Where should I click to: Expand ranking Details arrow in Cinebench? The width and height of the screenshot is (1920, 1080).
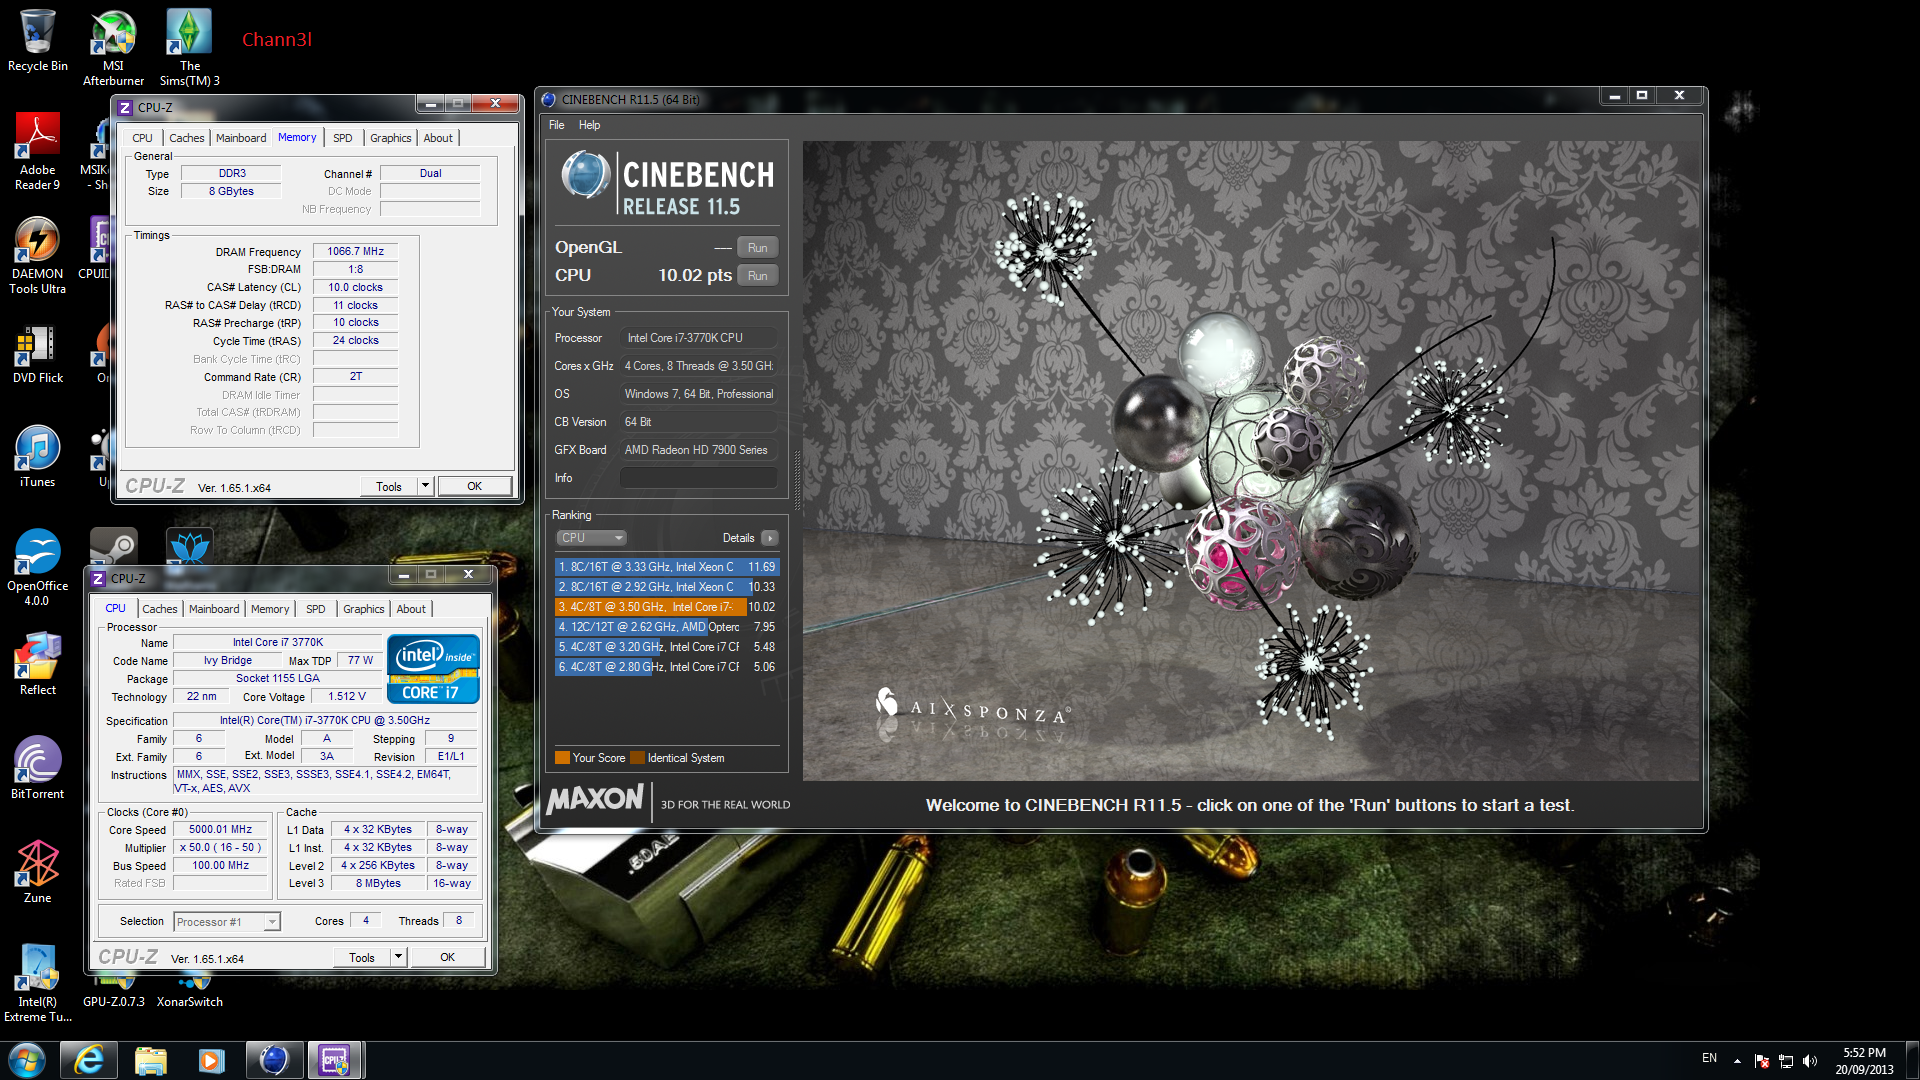tap(770, 538)
